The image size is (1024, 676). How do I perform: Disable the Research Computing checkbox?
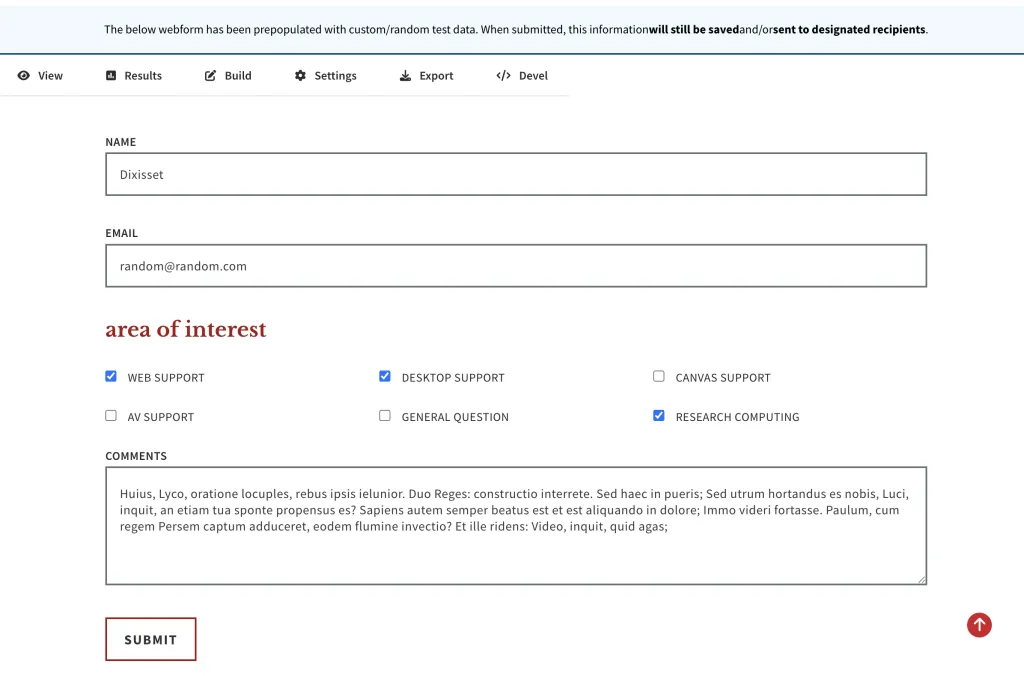(x=659, y=416)
